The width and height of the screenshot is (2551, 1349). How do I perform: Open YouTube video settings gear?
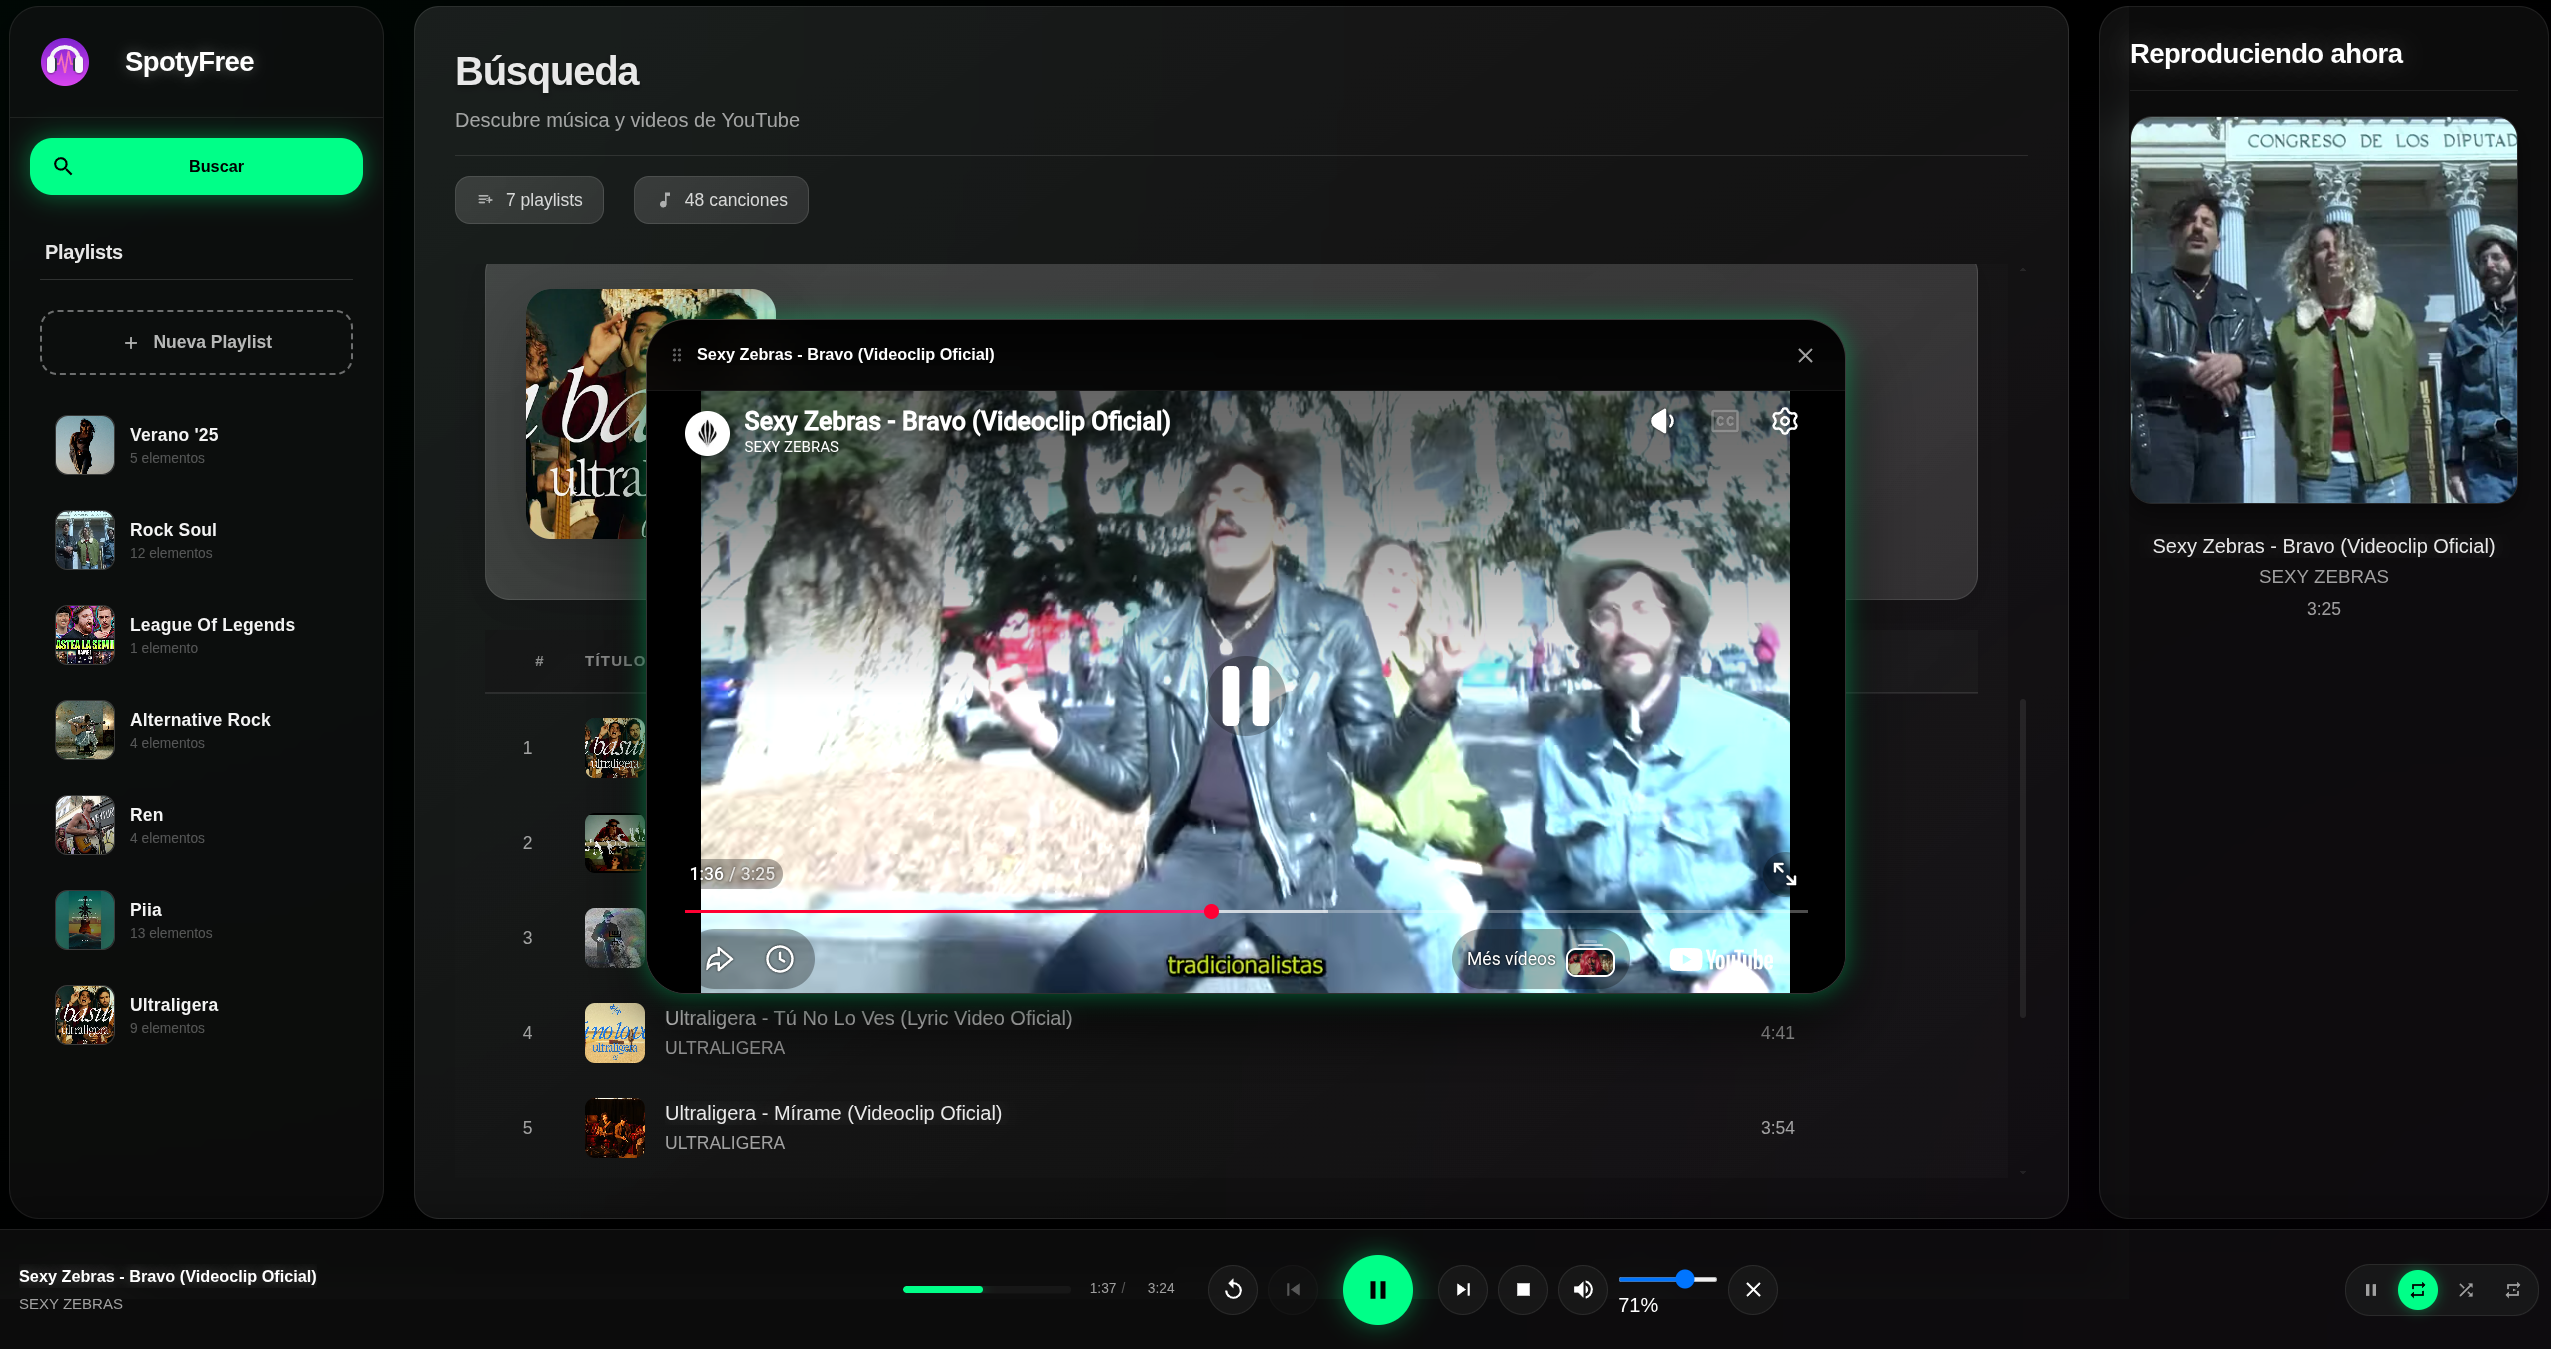point(1785,421)
